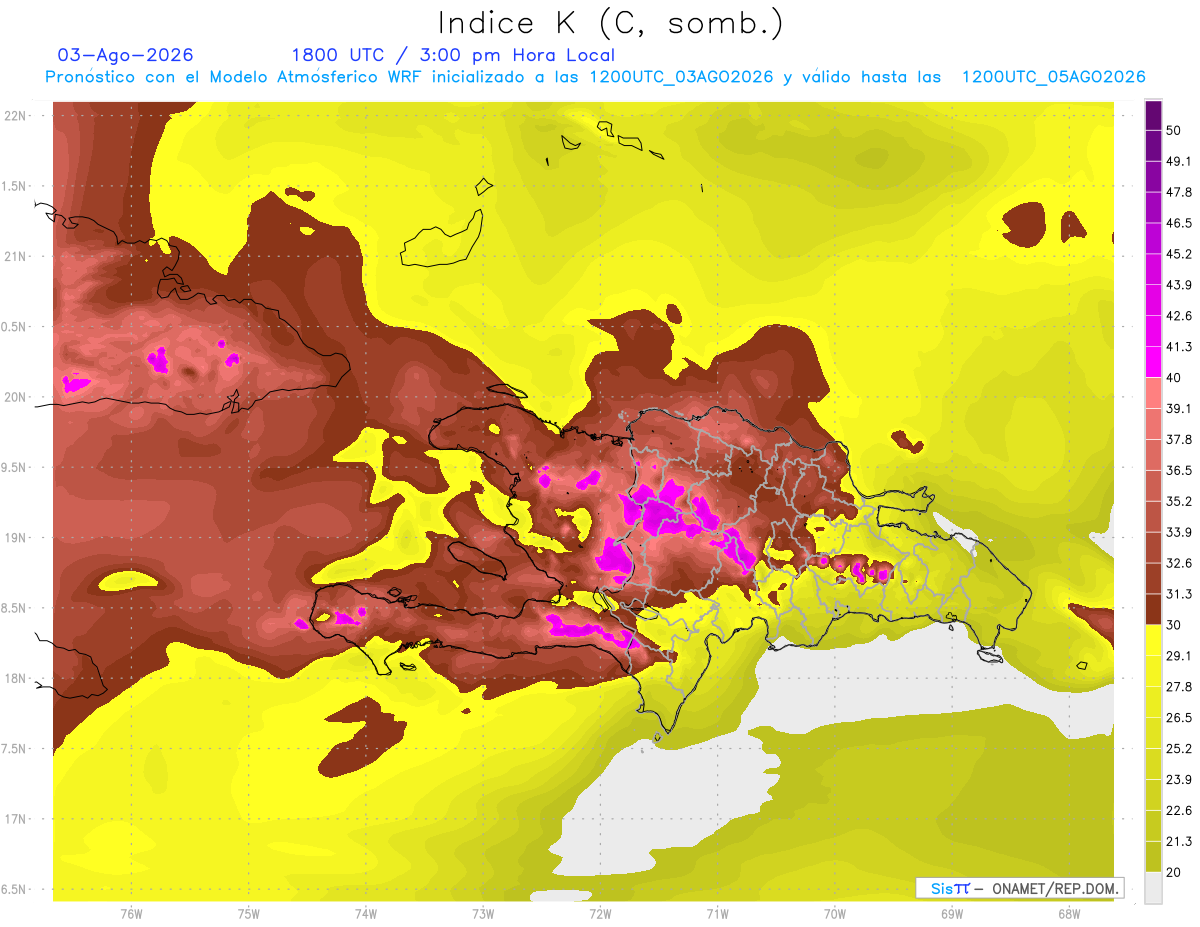Image resolution: width=1200 pixels, height=927 pixels.
Task: Select the dark brown swatch between 30 and 31.3
Action: 1153,609
